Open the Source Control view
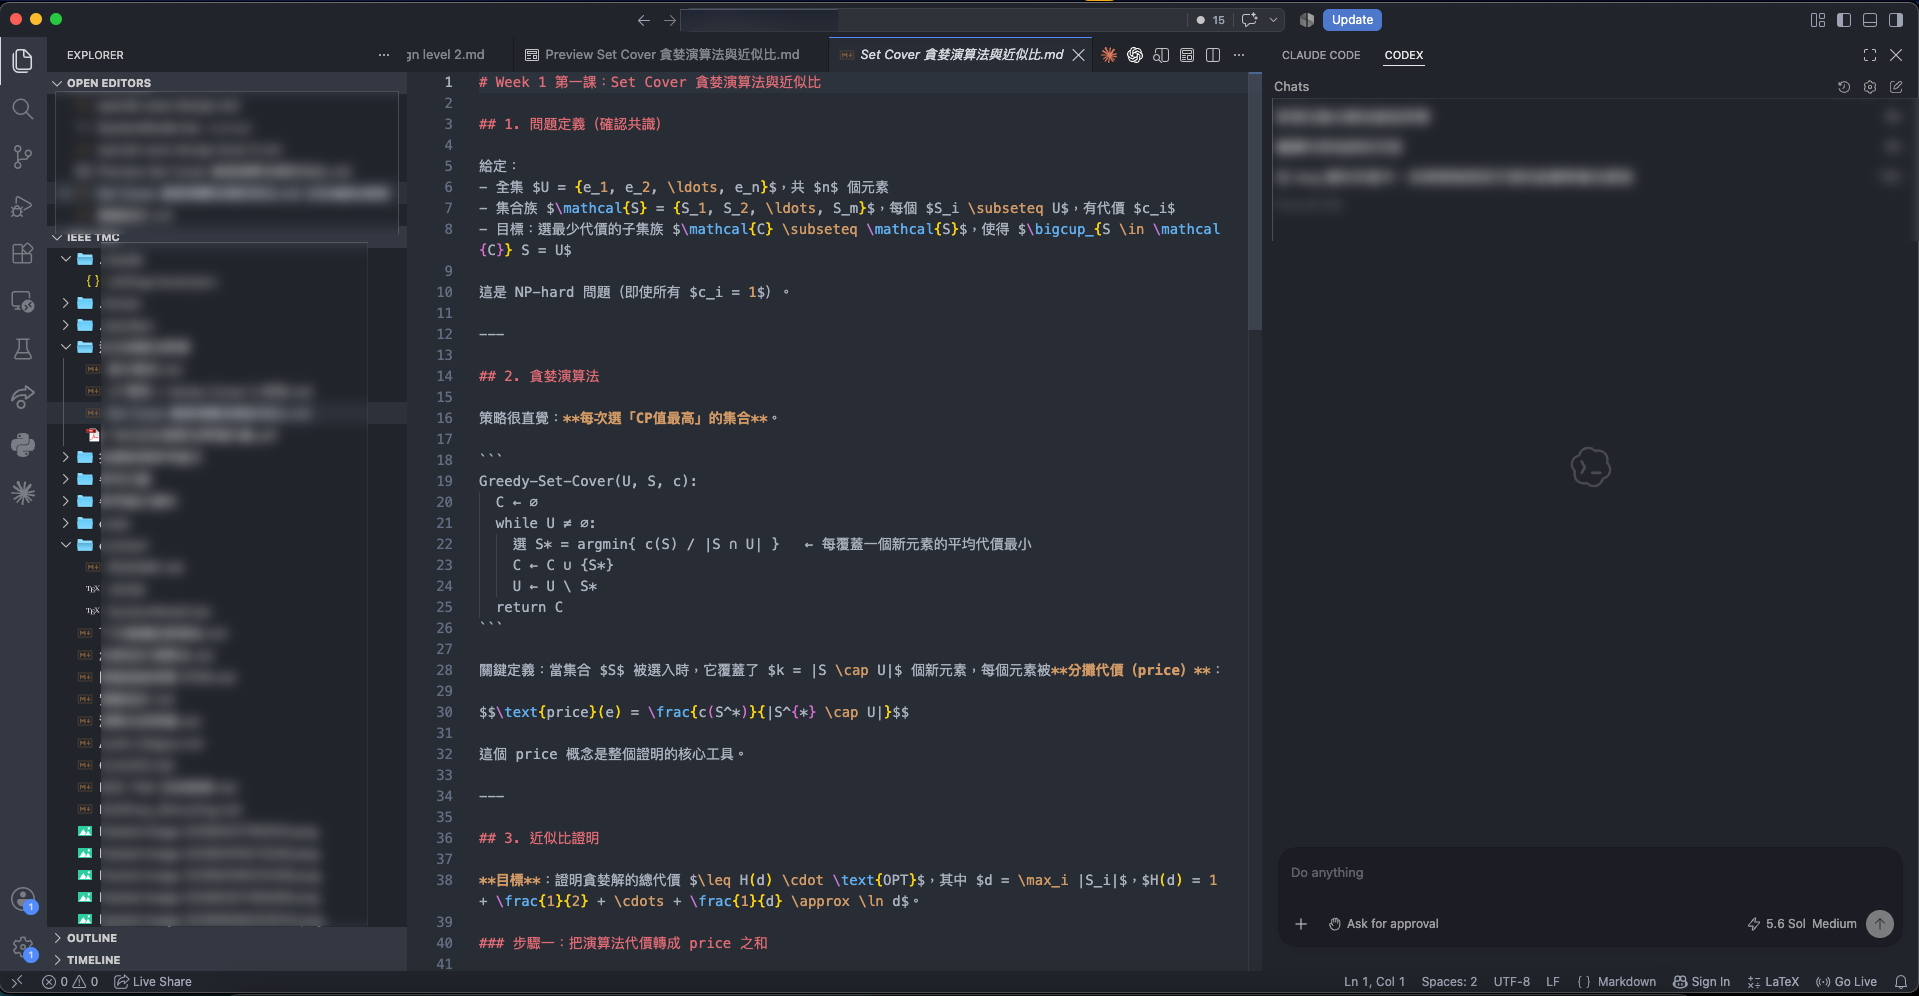 (x=22, y=157)
